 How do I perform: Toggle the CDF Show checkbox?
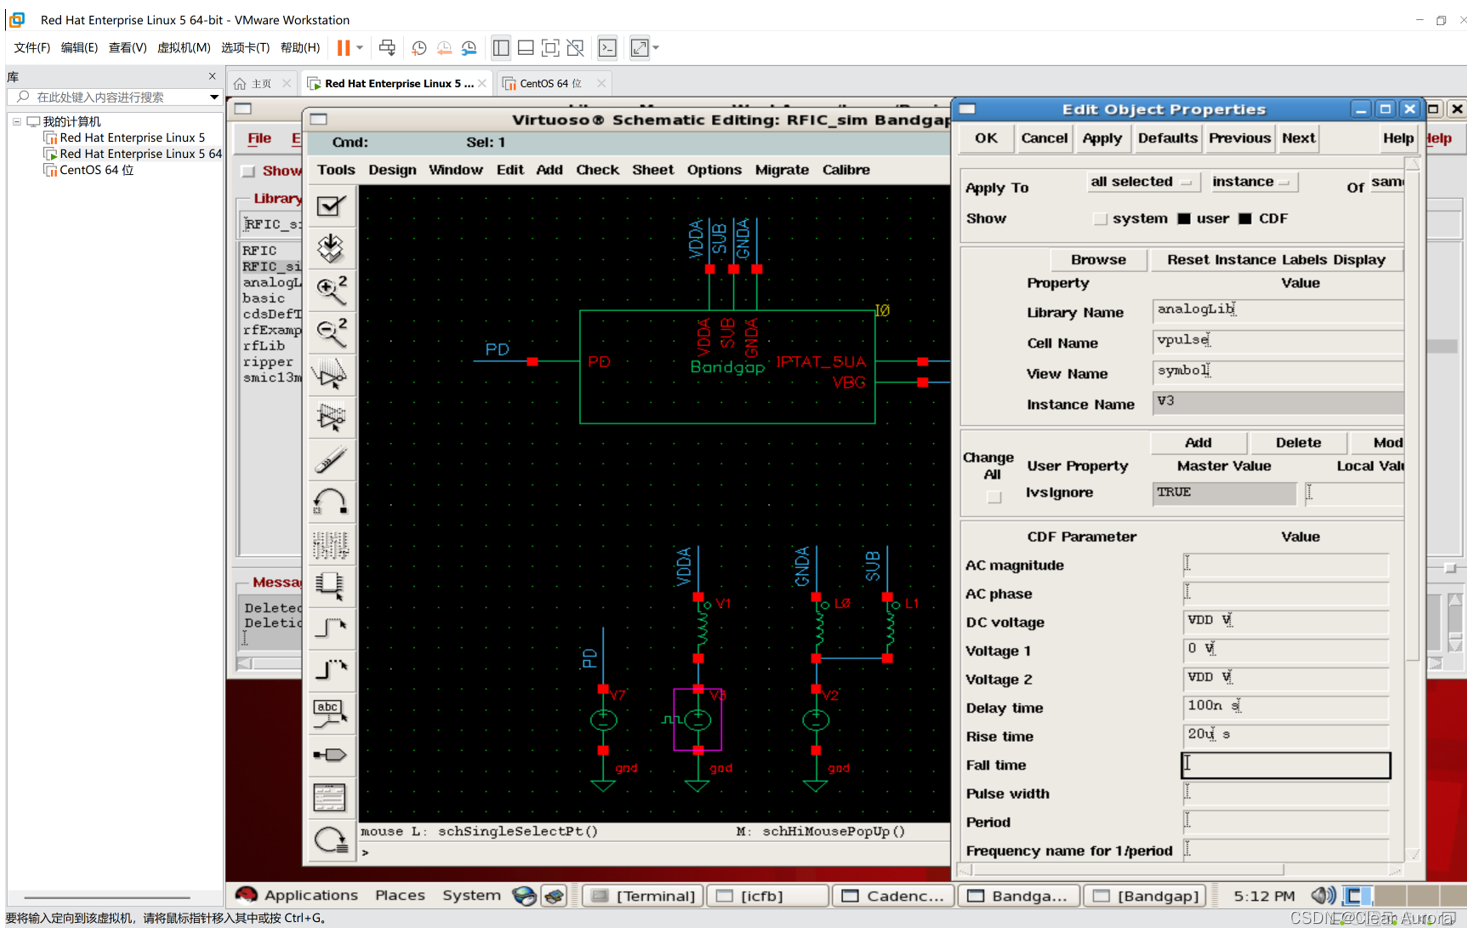[1245, 219]
